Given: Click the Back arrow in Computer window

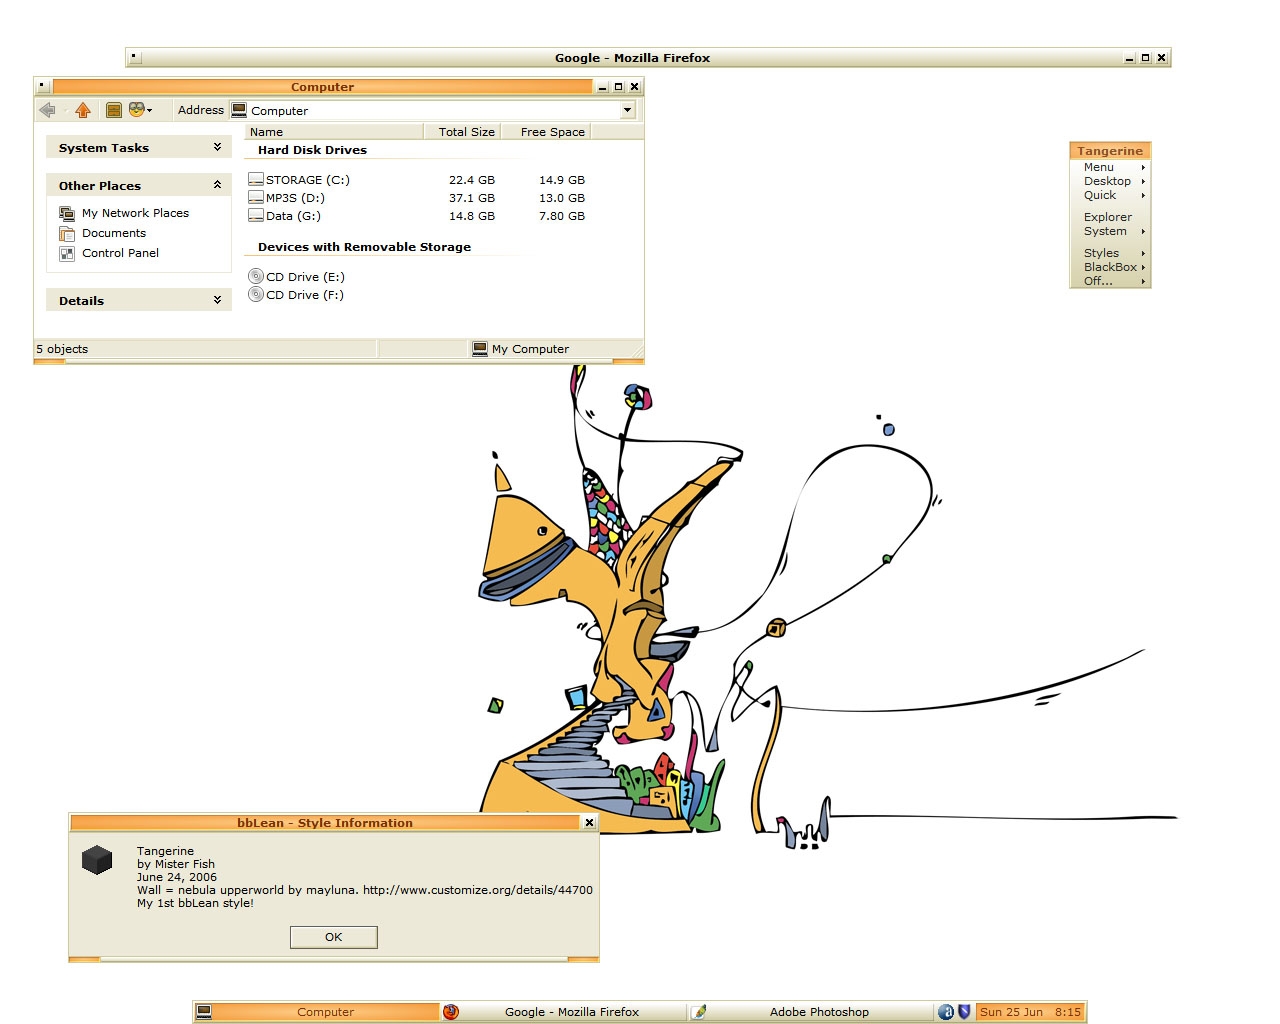Looking at the screenshot, I should point(47,110).
